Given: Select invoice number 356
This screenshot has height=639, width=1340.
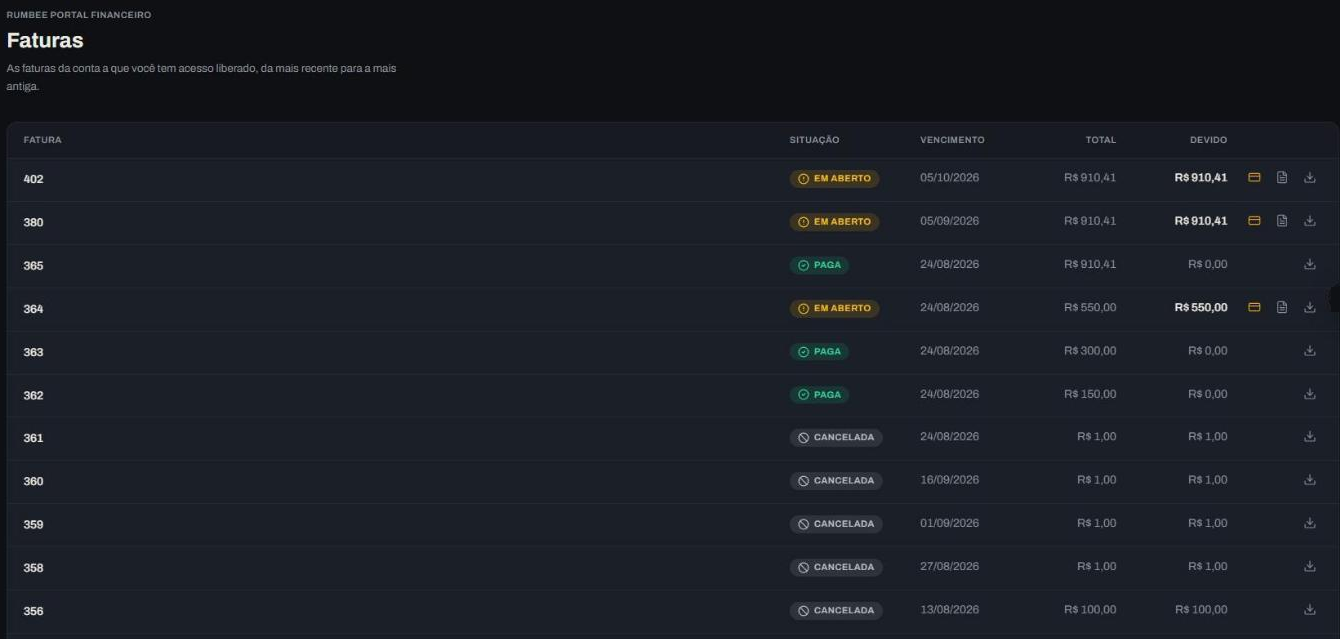Looking at the screenshot, I should tap(34, 611).
